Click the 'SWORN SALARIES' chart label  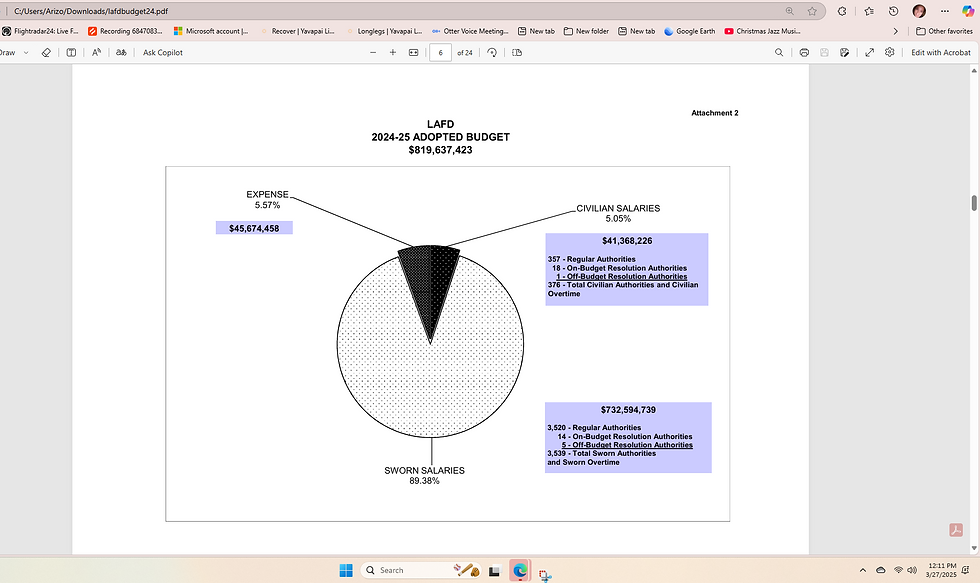tap(424, 471)
